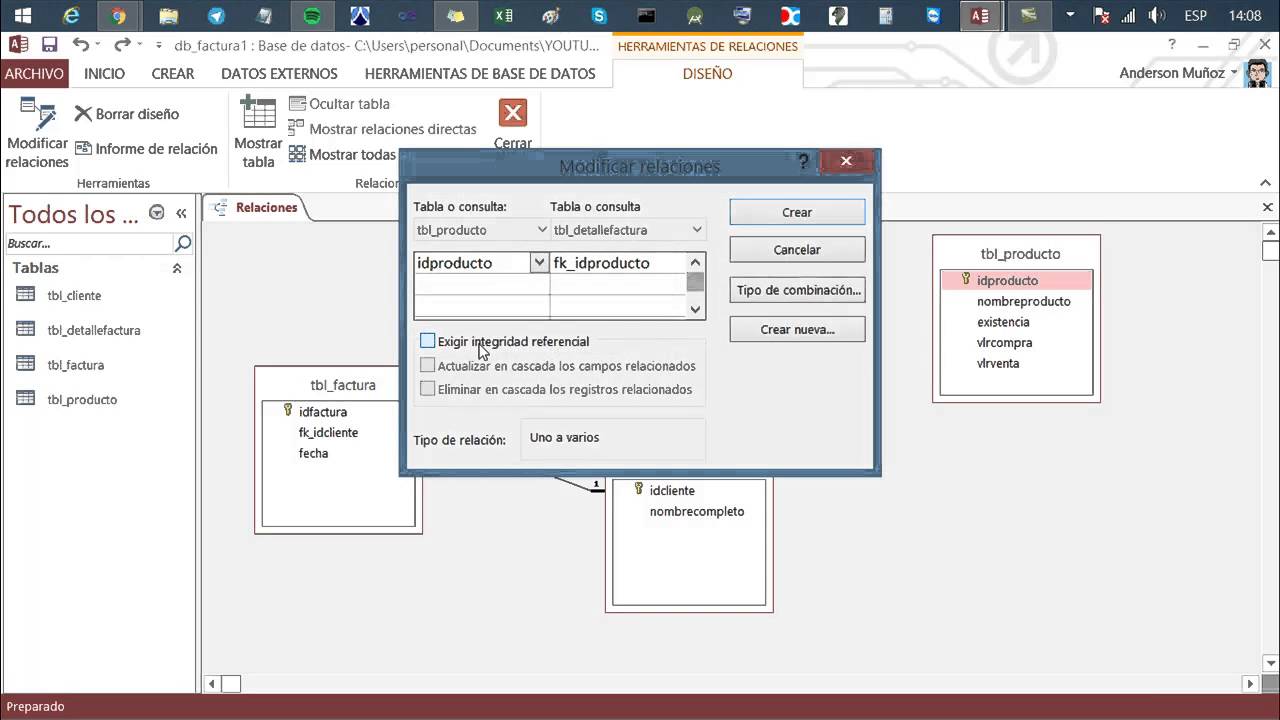Select the DISEÑO ribbon tab
The height and width of the screenshot is (720, 1280).
point(707,73)
